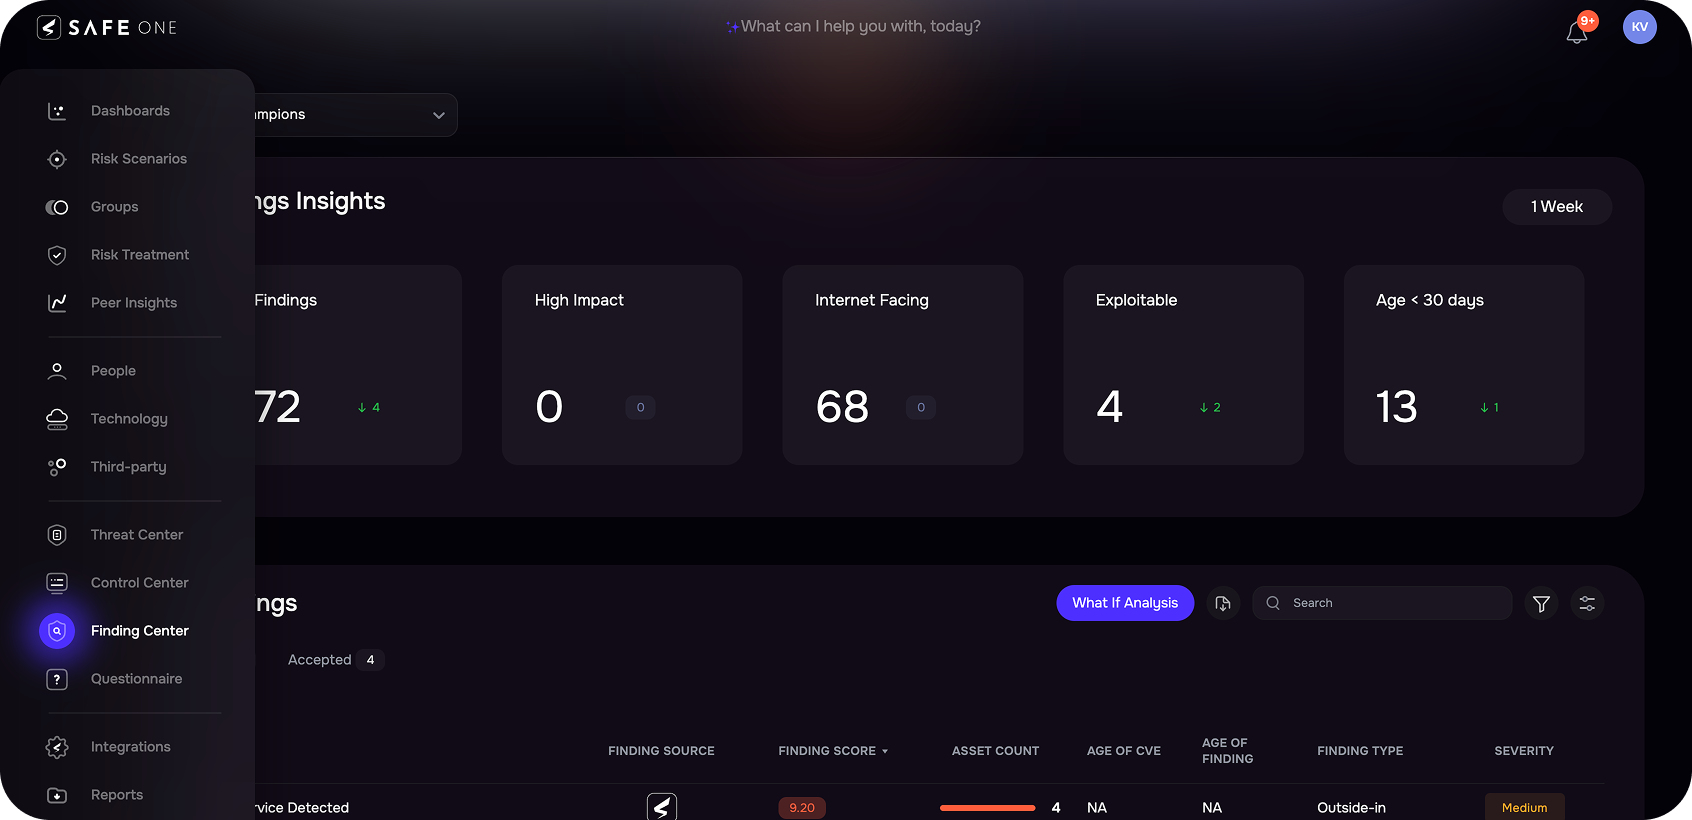Open the High Impact card
The image size is (1692, 820).
(622, 365)
